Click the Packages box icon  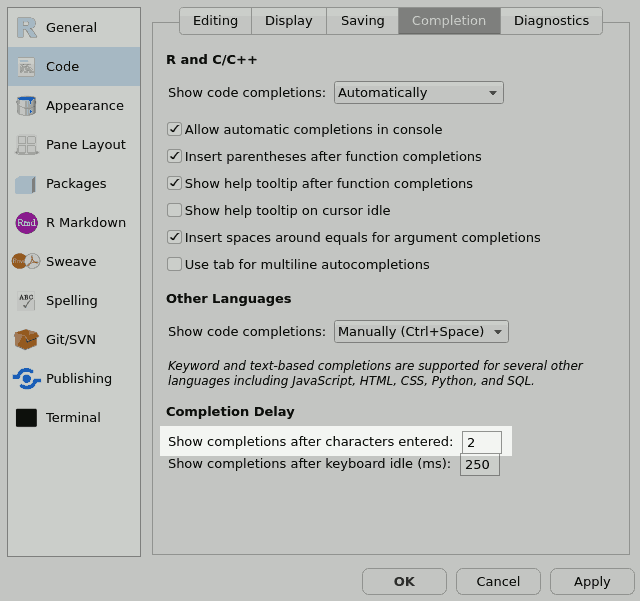pos(26,184)
